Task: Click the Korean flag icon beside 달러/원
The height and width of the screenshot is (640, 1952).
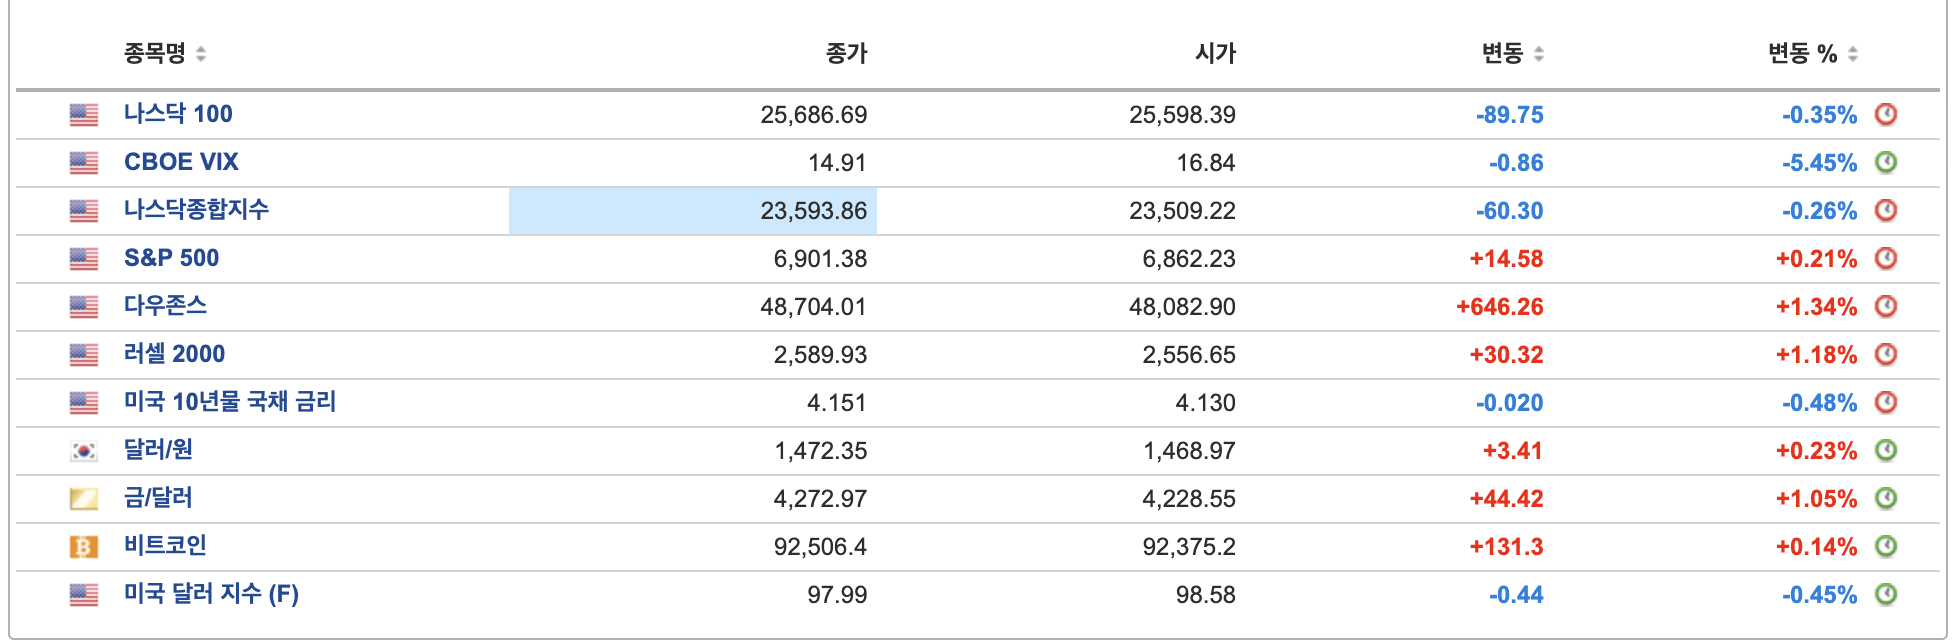Action: click(84, 451)
